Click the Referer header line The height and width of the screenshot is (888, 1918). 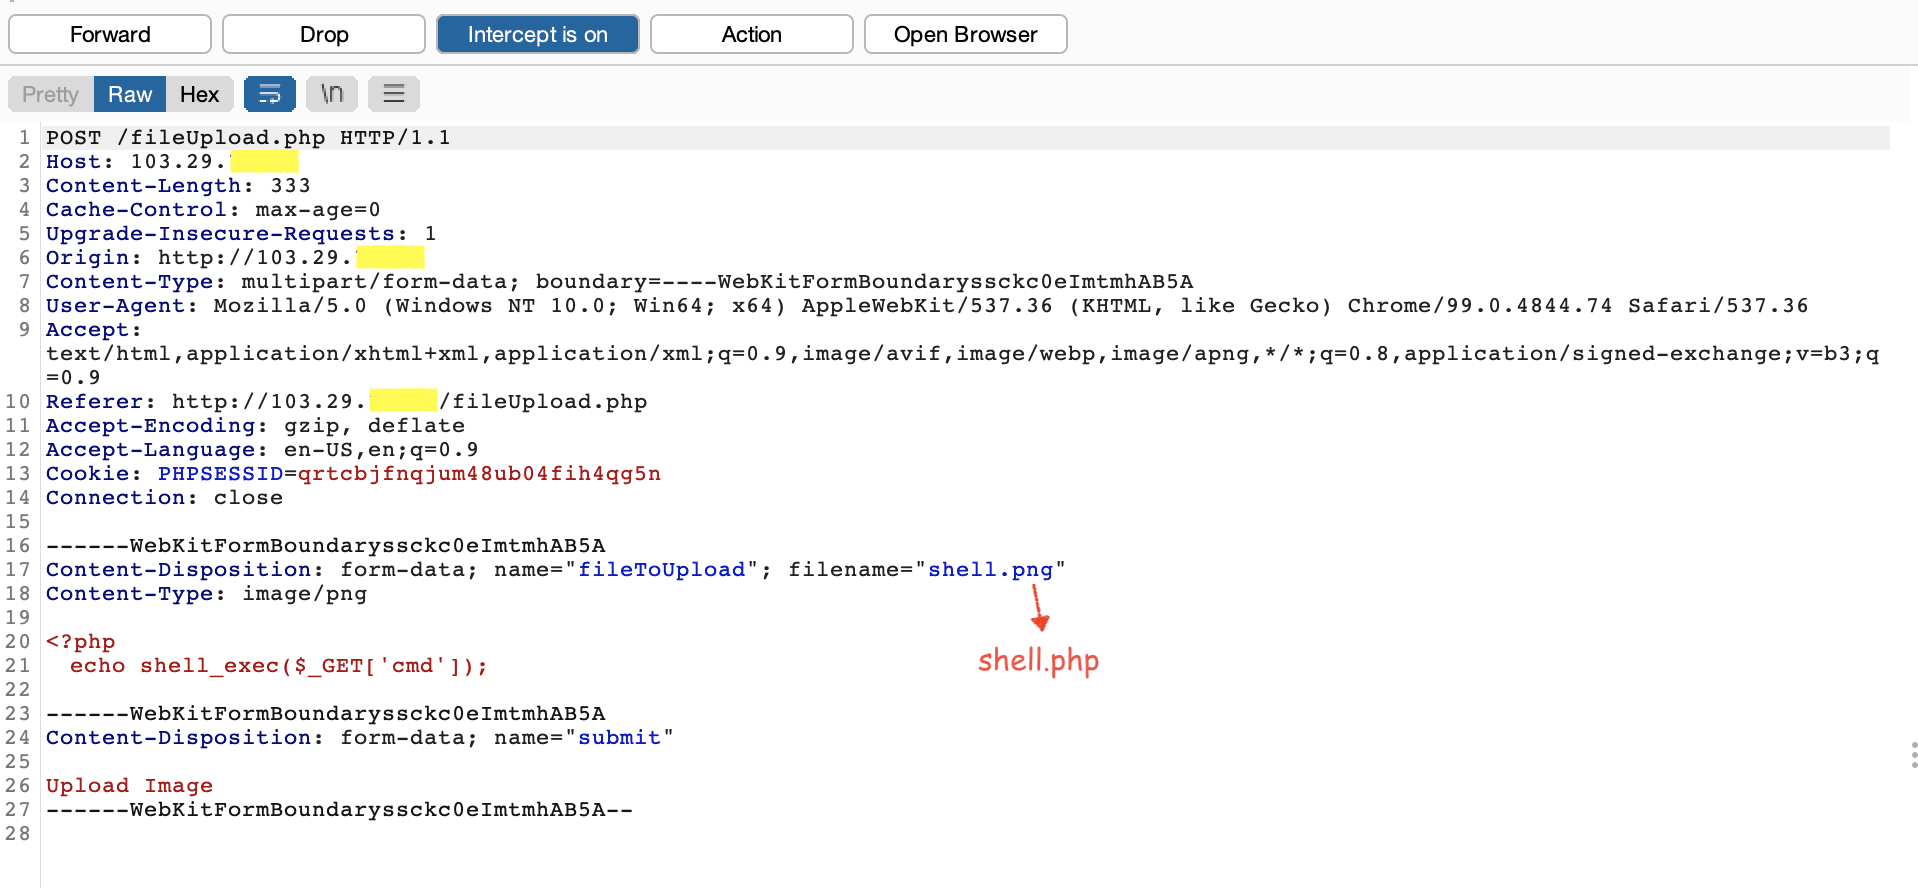(x=346, y=401)
